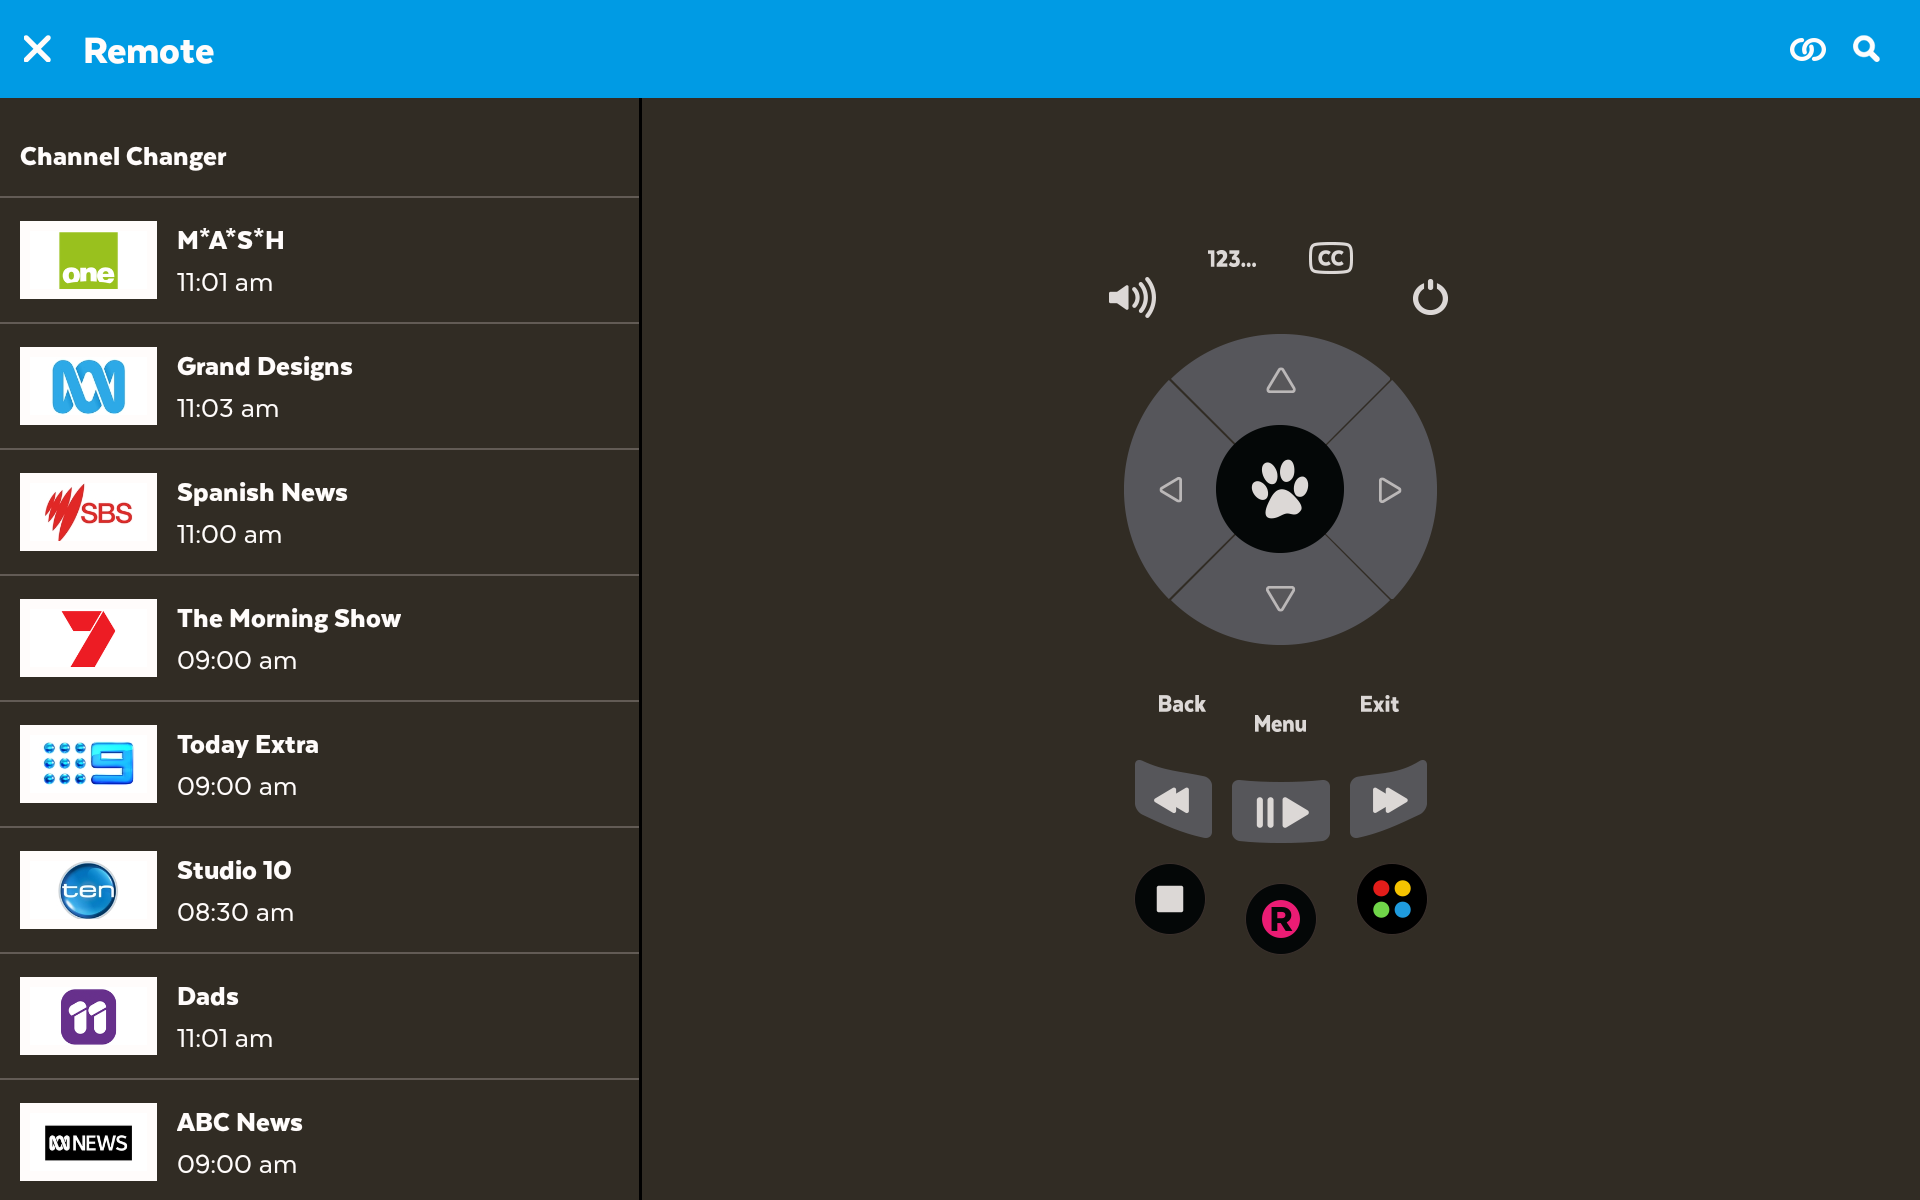Click the right arrow on the D-pad
The image size is (1920, 1200).
click(x=1389, y=489)
